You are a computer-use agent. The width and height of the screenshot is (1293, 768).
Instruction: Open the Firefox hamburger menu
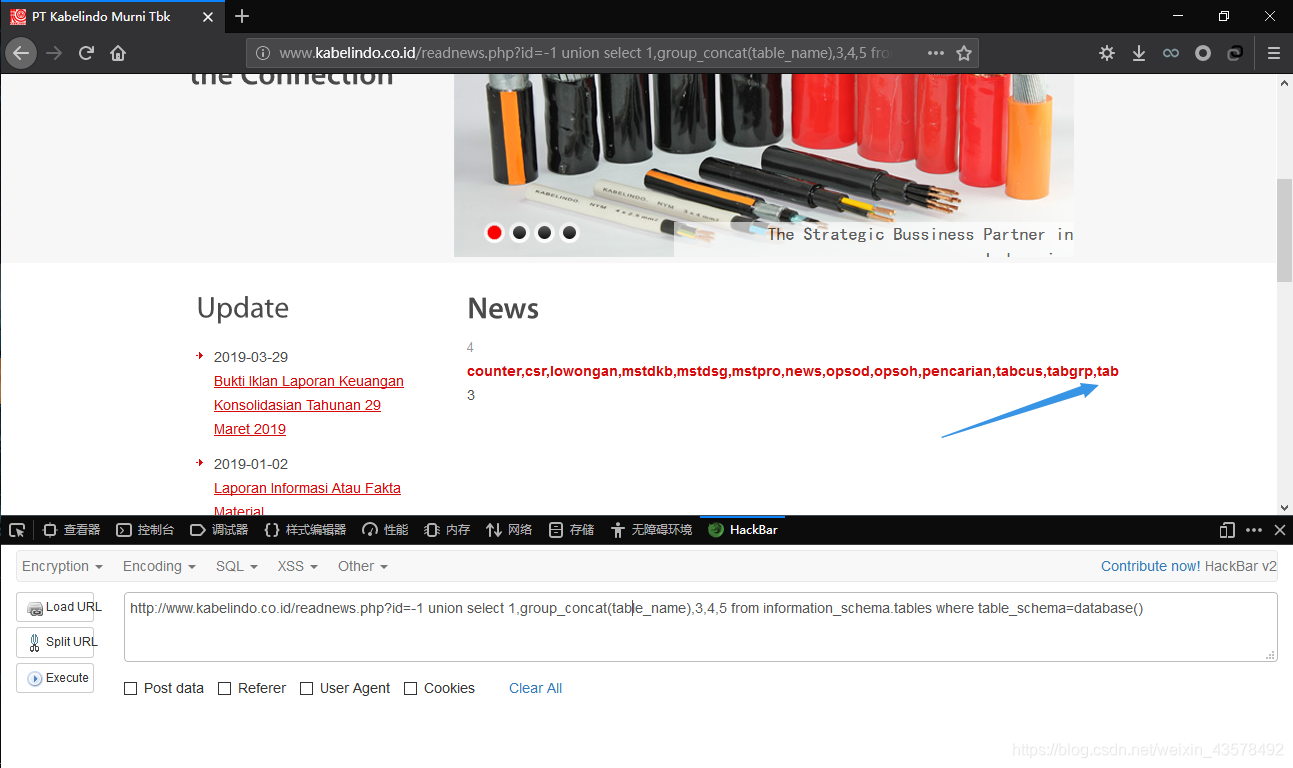(1274, 53)
